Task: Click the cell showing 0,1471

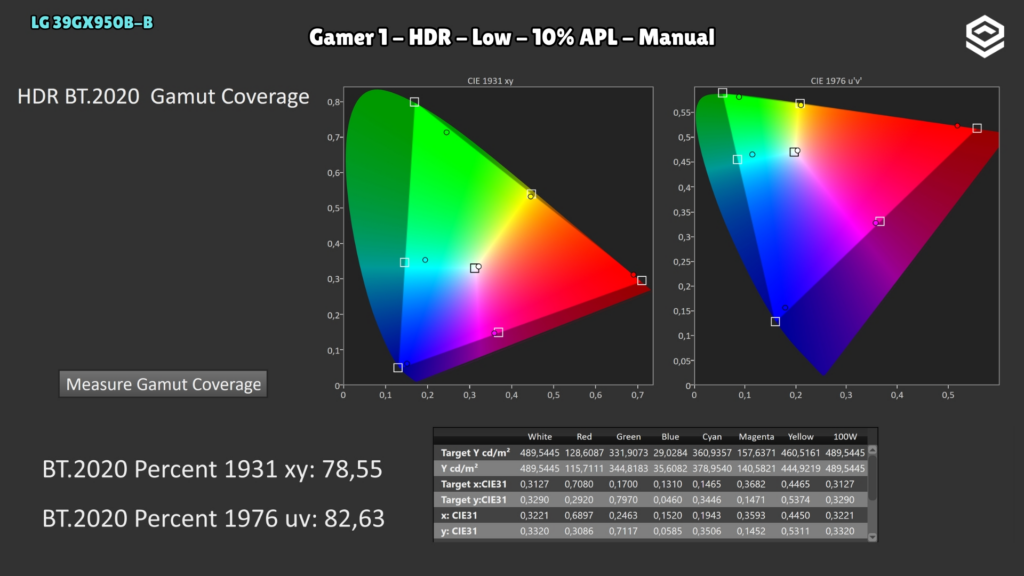Action: (x=751, y=500)
